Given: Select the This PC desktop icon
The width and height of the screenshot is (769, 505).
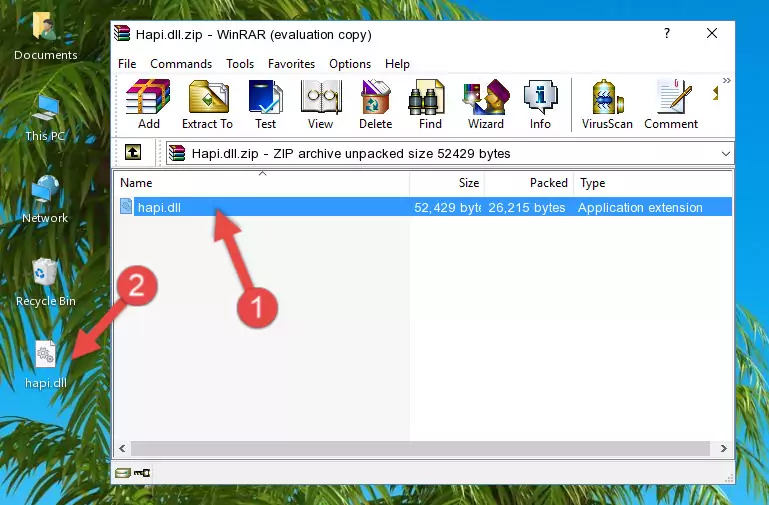Looking at the screenshot, I should [x=45, y=118].
